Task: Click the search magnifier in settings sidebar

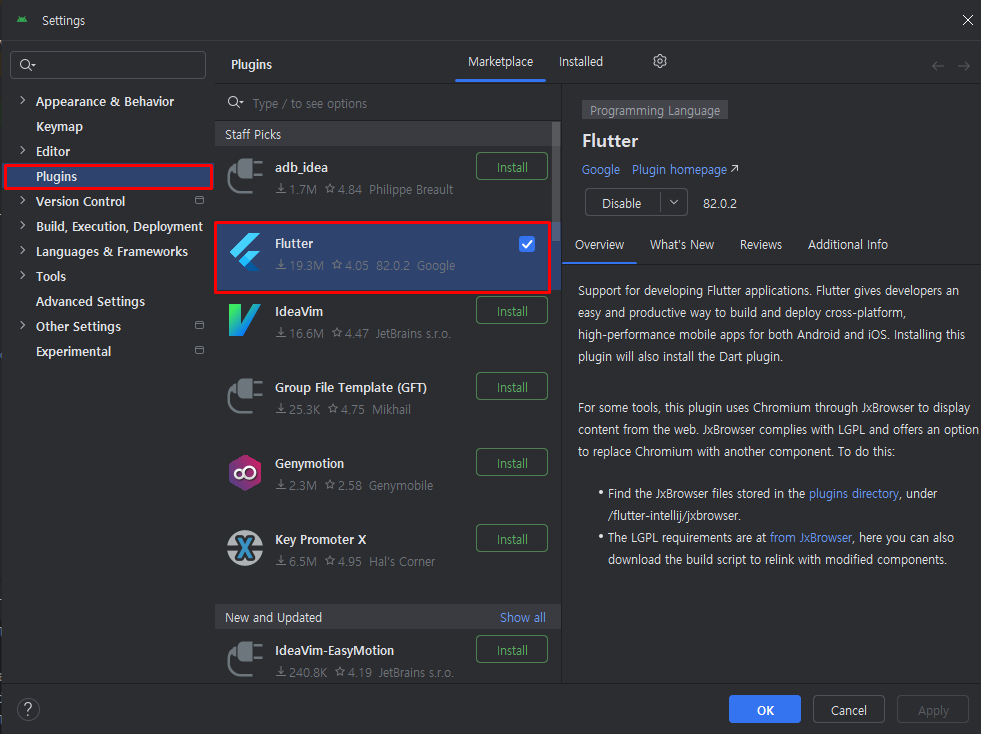Action: click(x=27, y=65)
